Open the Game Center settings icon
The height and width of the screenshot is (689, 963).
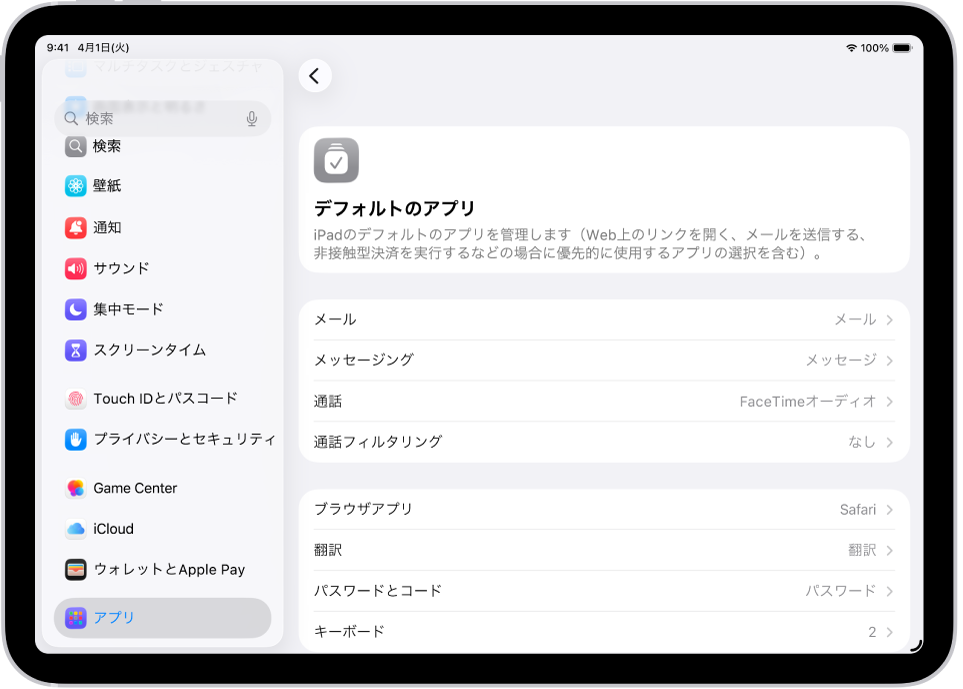77,488
